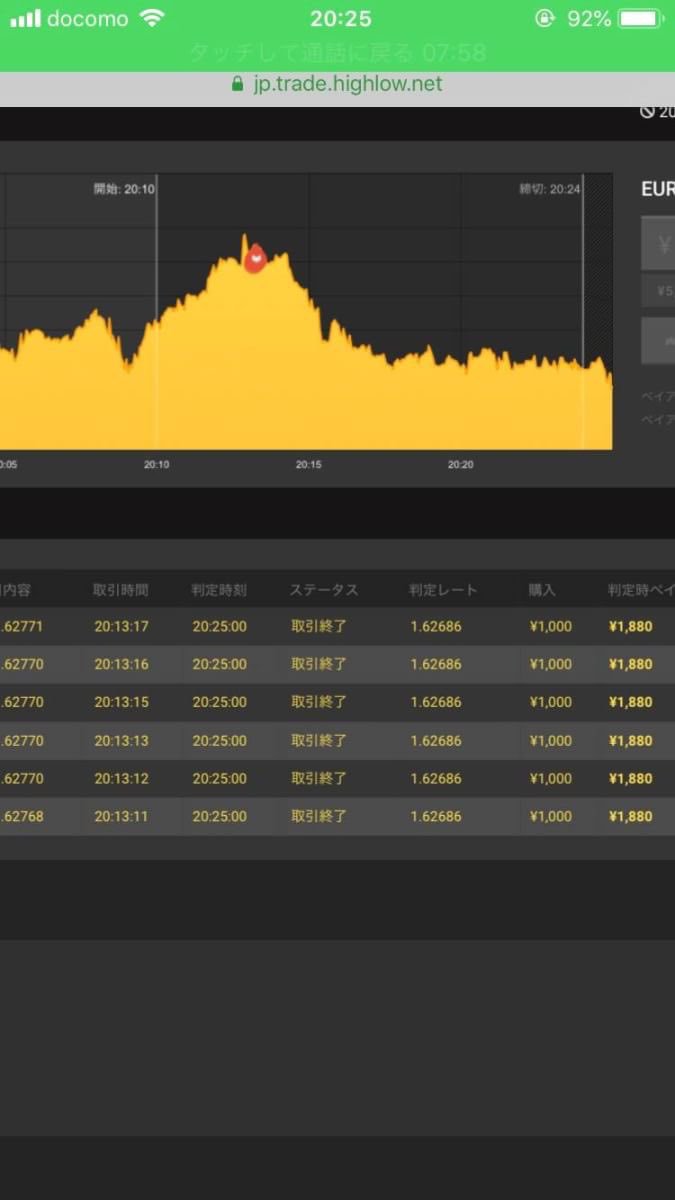
Task: Select trade time 20:13:17 cell
Action: point(121,626)
